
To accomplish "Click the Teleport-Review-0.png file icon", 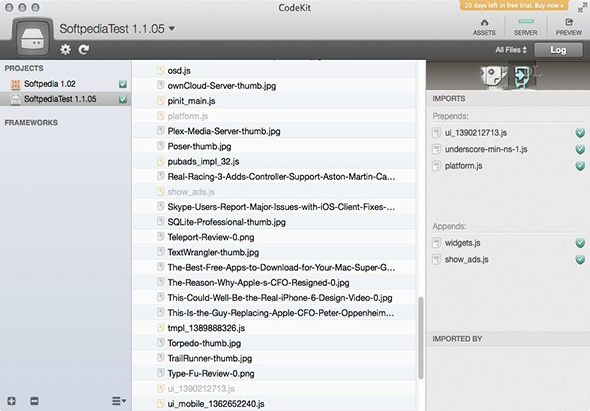I will (161, 237).
